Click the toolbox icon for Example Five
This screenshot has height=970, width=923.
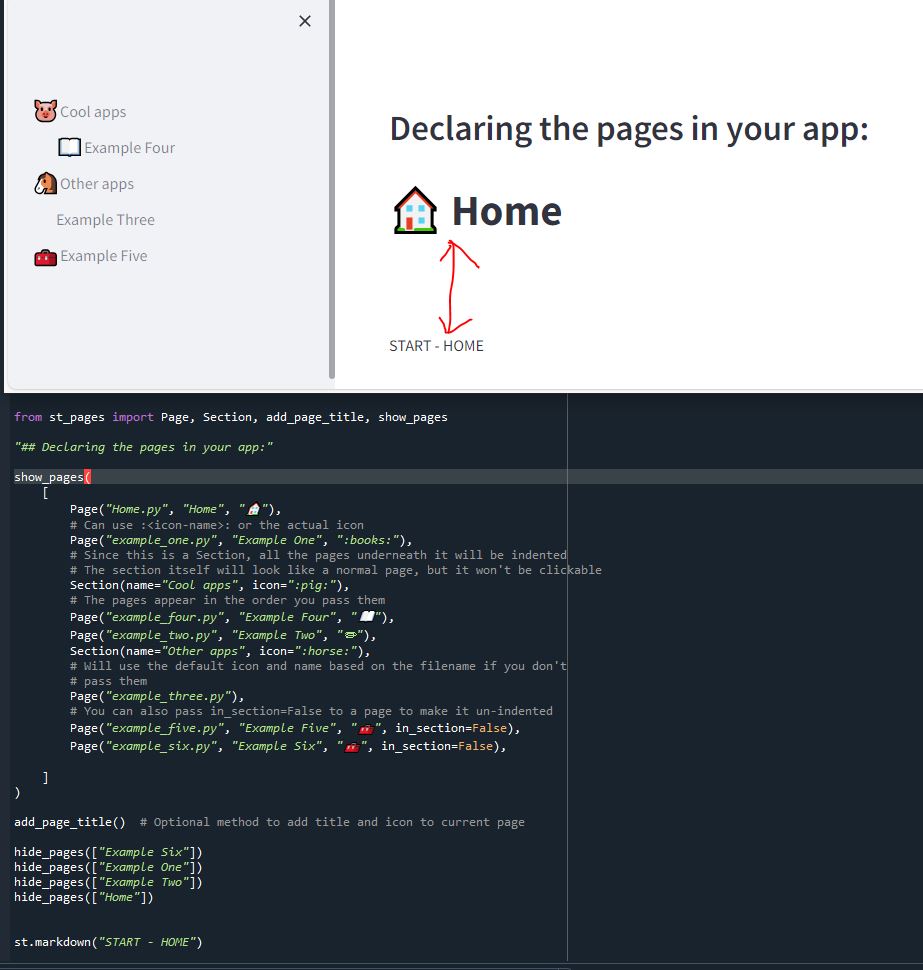[44, 256]
